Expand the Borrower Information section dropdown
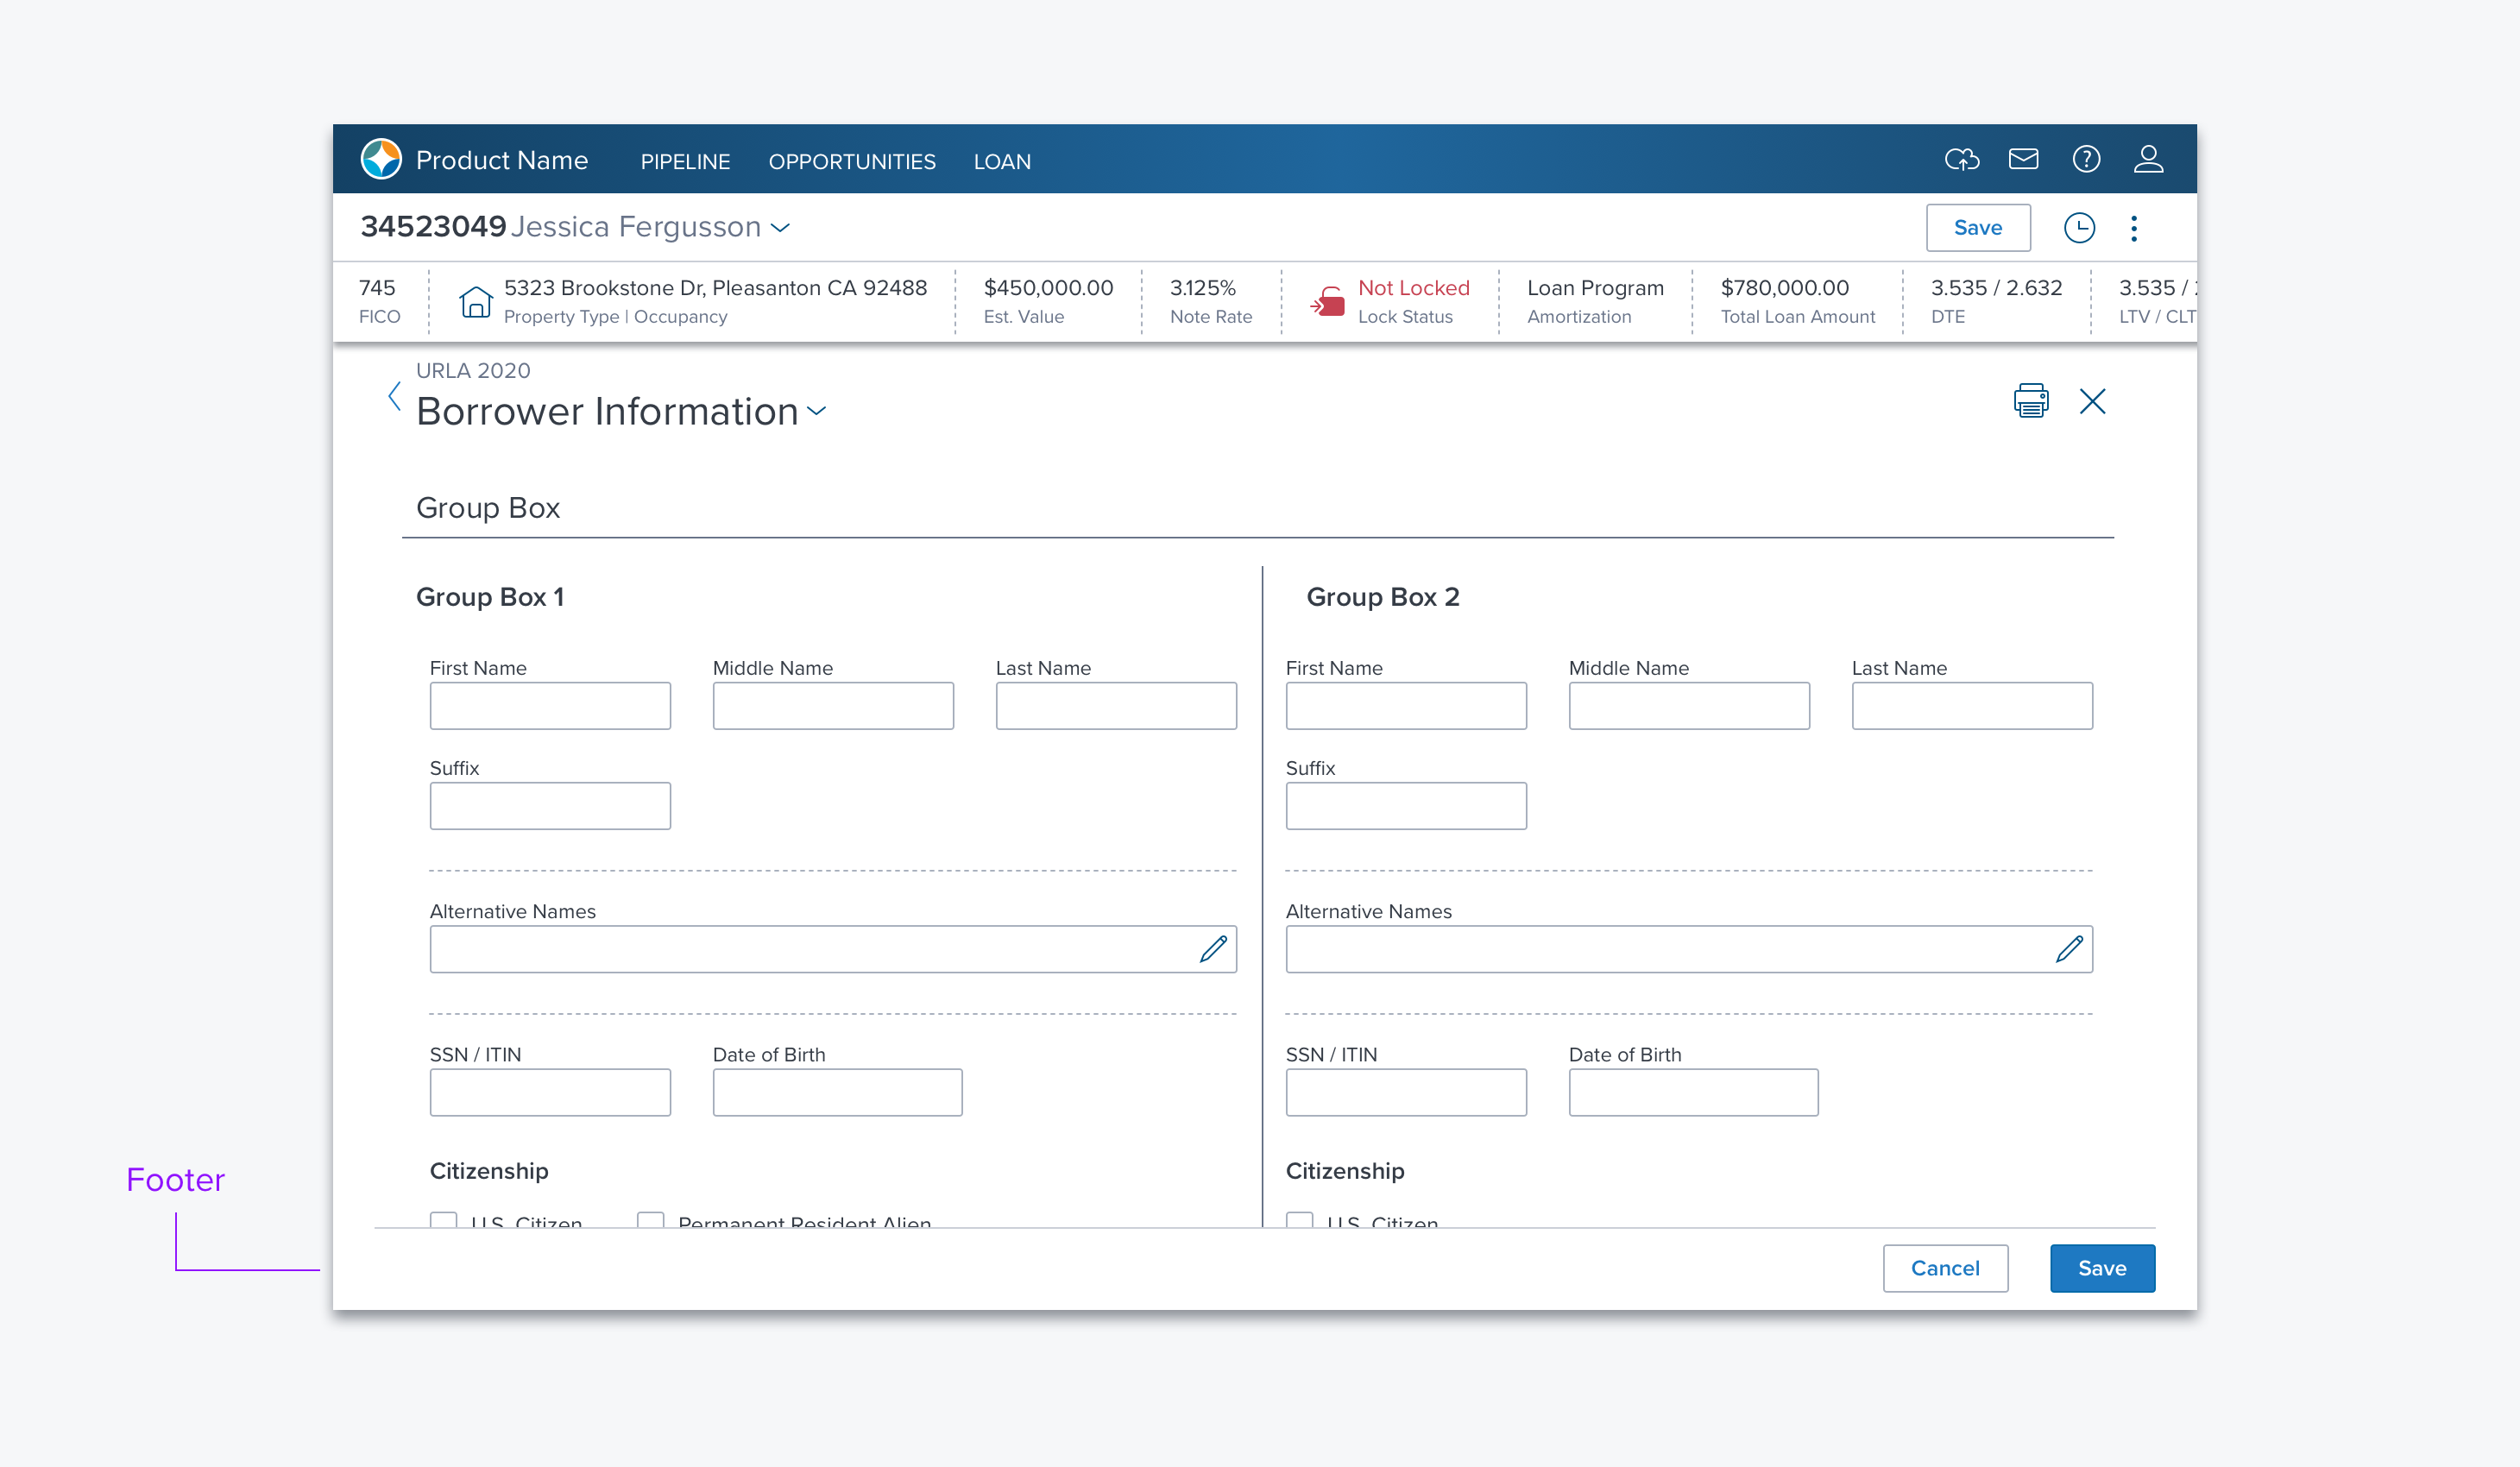The height and width of the screenshot is (1467, 2520). [816, 411]
